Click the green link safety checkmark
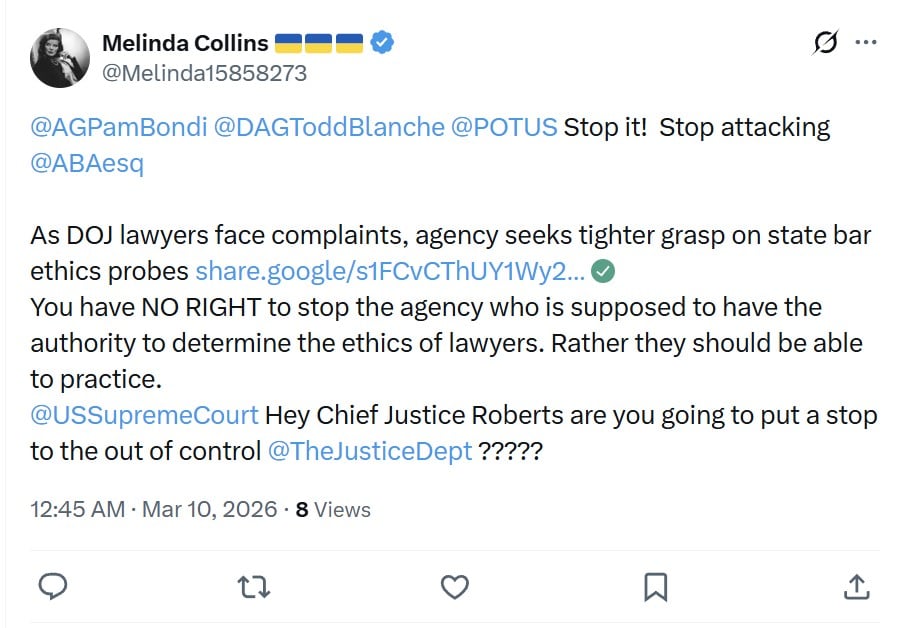 [603, 270]
